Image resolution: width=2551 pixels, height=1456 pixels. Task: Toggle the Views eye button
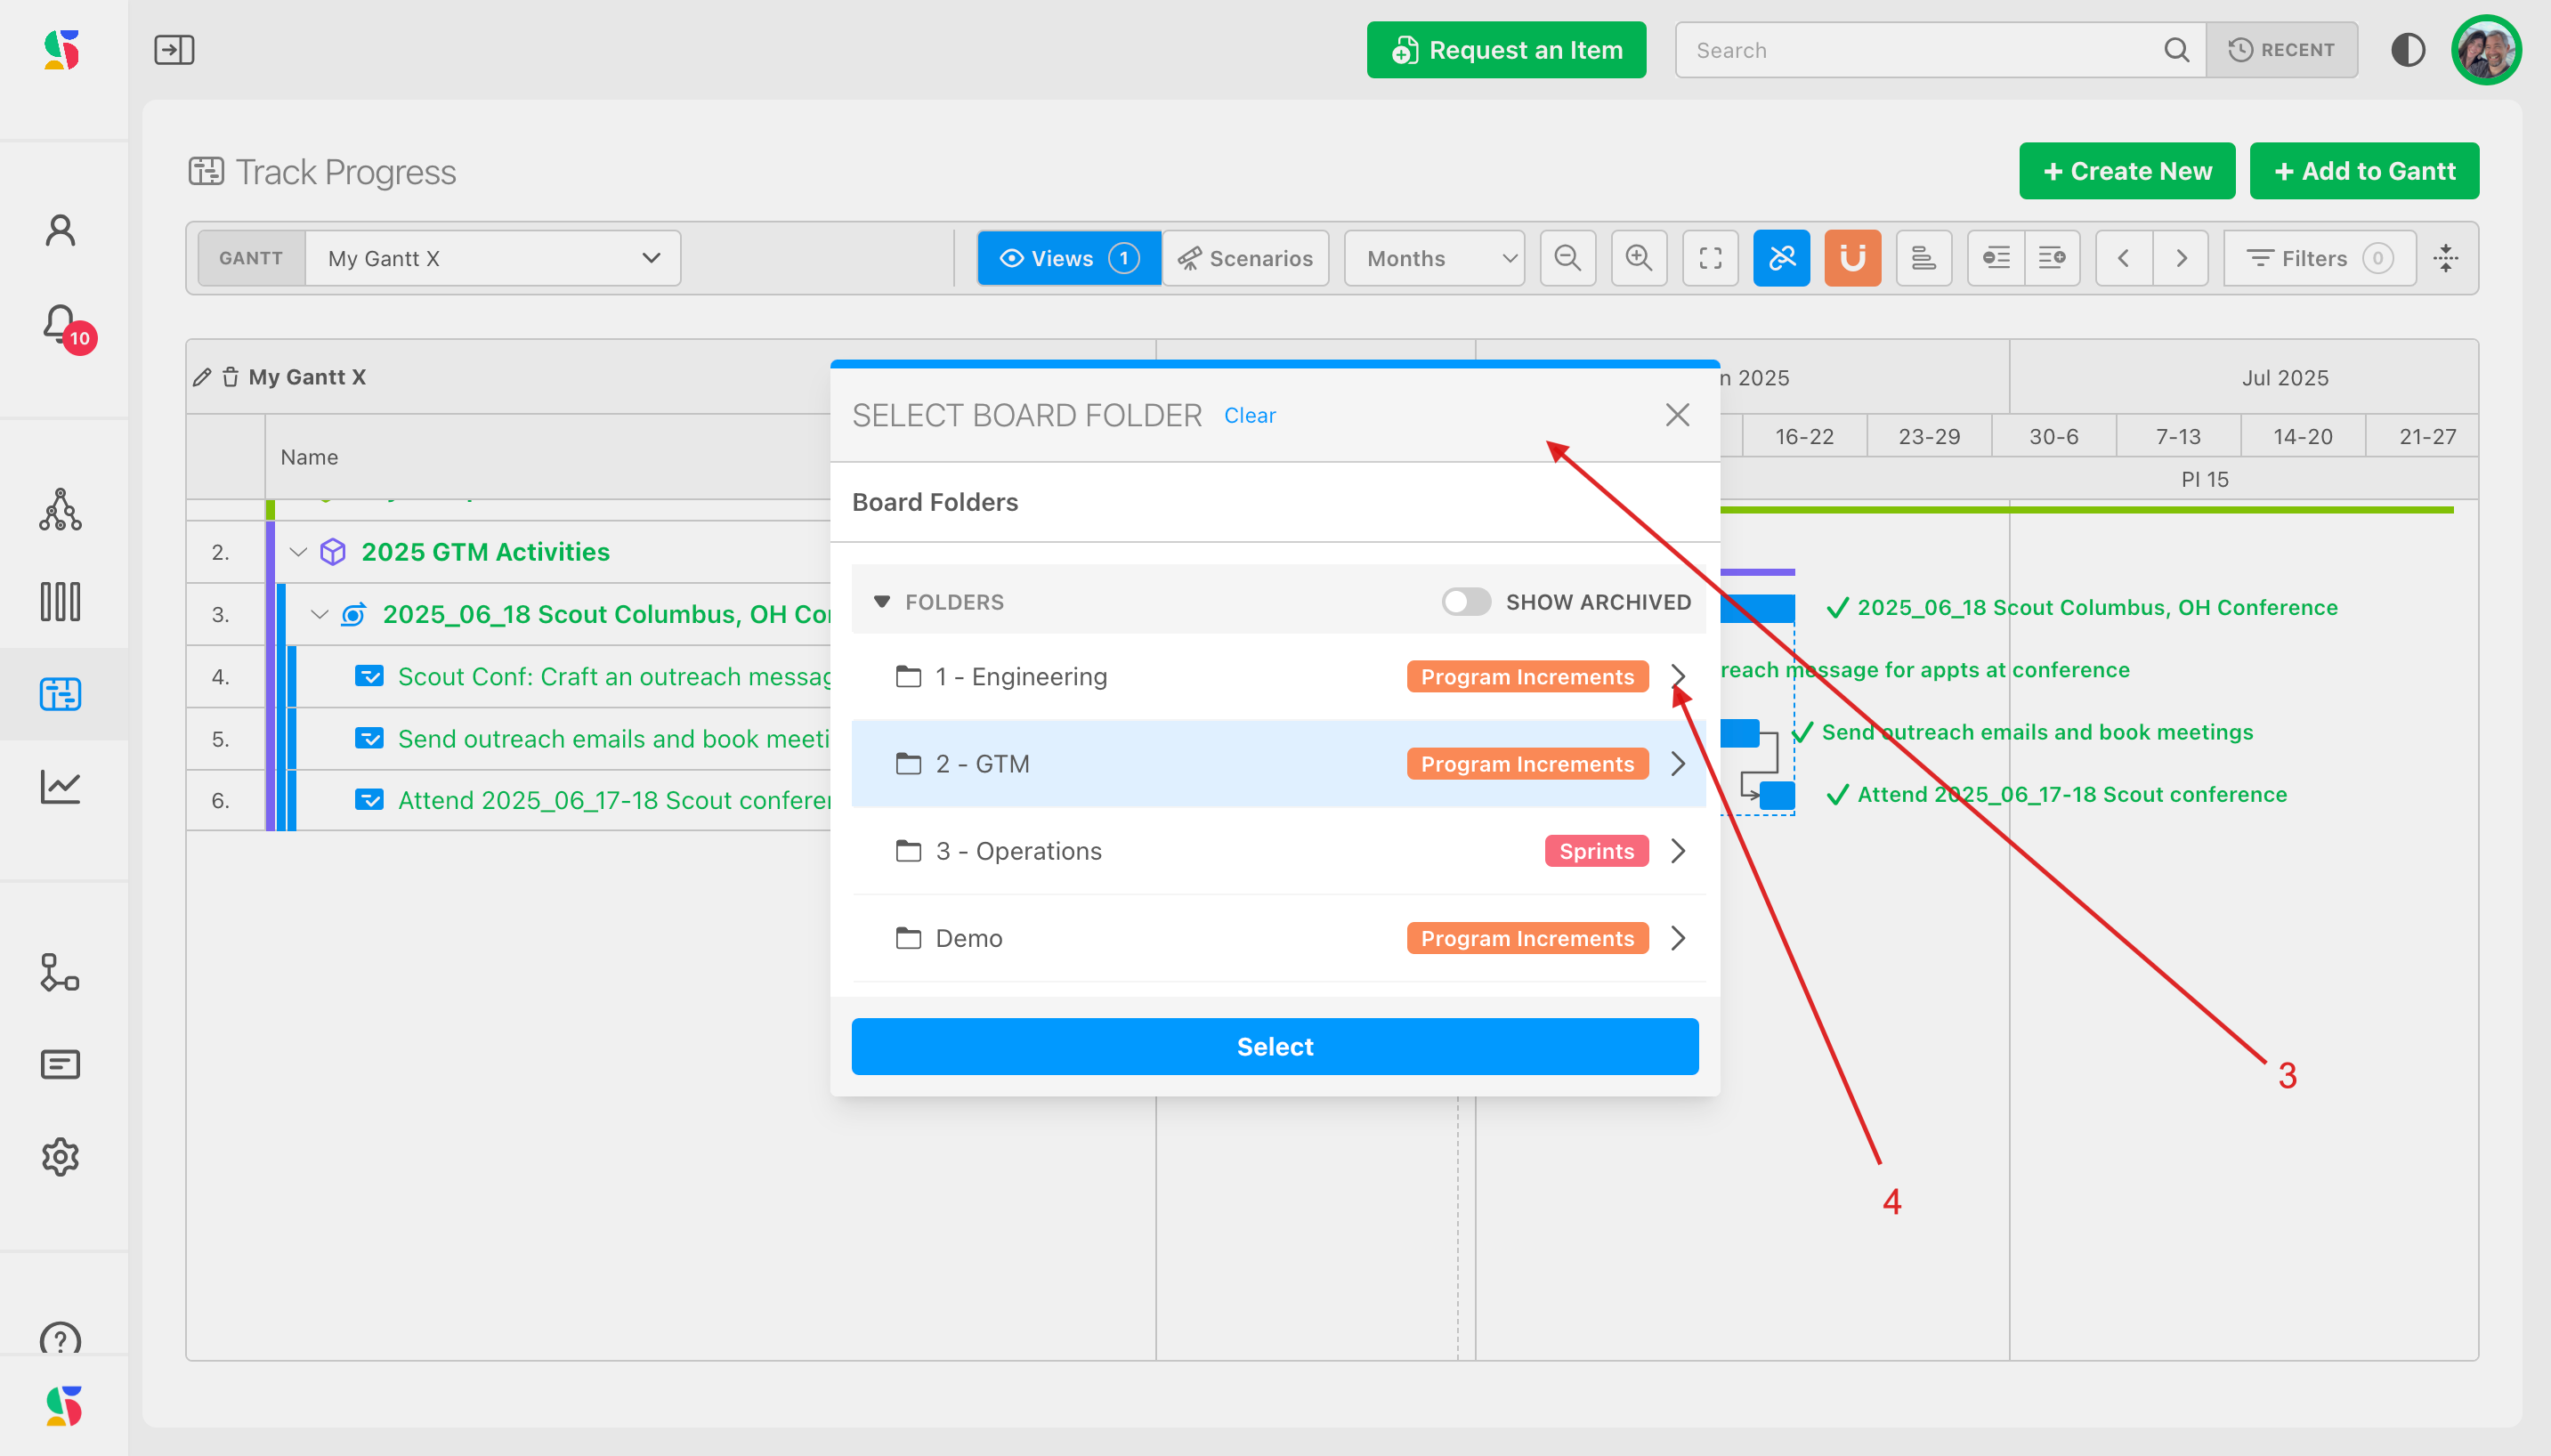tap(1068, 258)
